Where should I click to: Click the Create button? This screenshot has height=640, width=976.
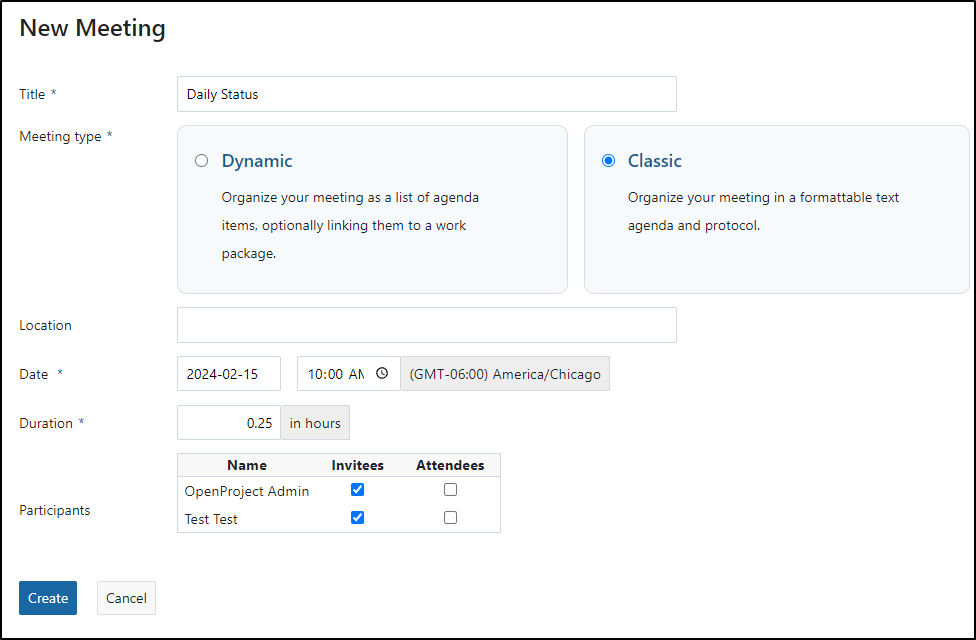coord(48,598)
